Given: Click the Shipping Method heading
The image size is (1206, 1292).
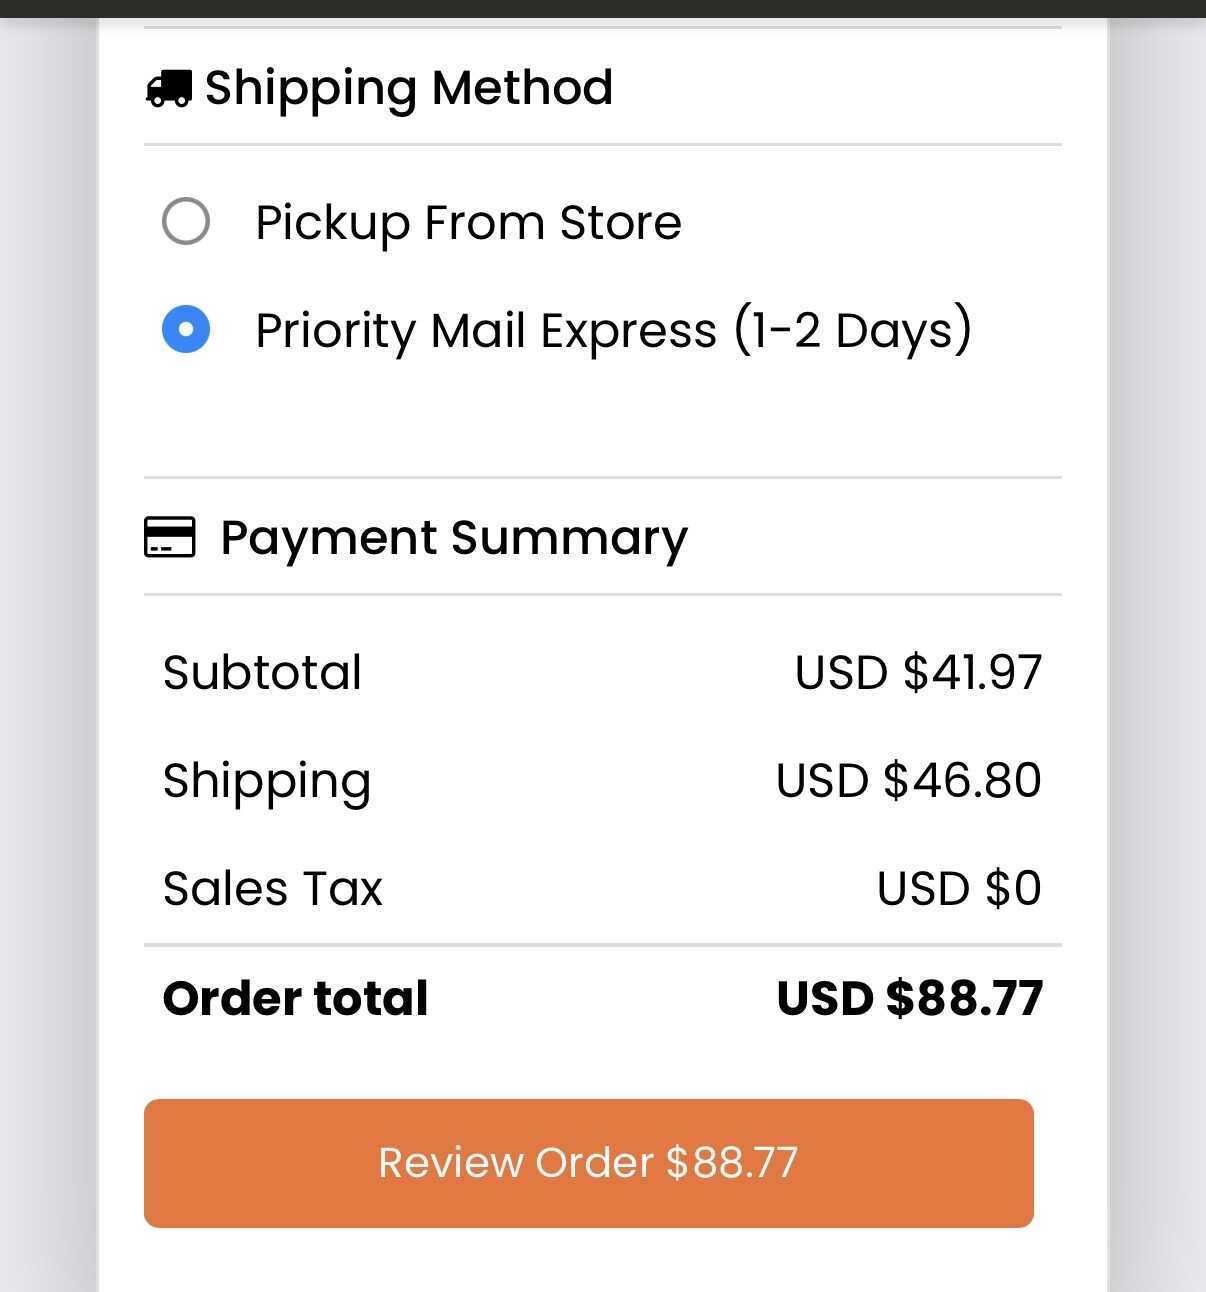Looking at the screenshot, I should (408, 88).
